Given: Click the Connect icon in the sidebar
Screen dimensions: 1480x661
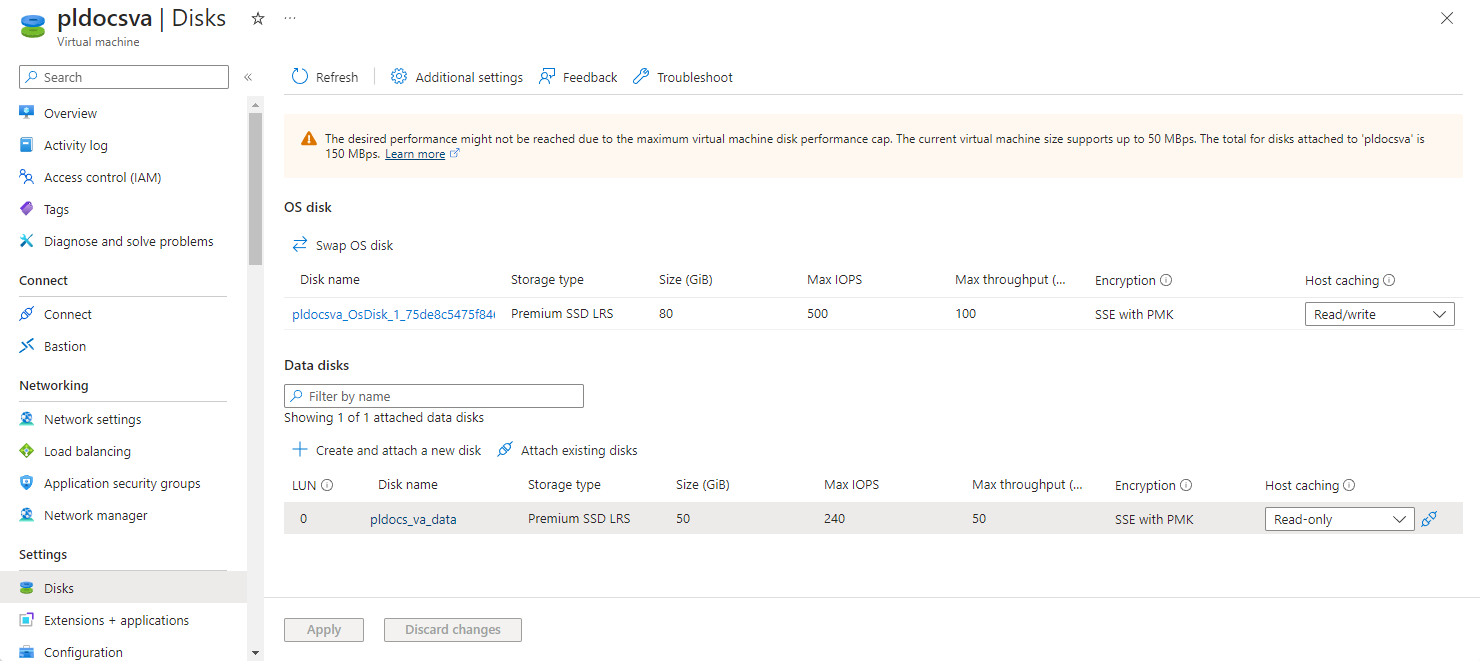Looking at the screenshot, I should coord(27,314).
